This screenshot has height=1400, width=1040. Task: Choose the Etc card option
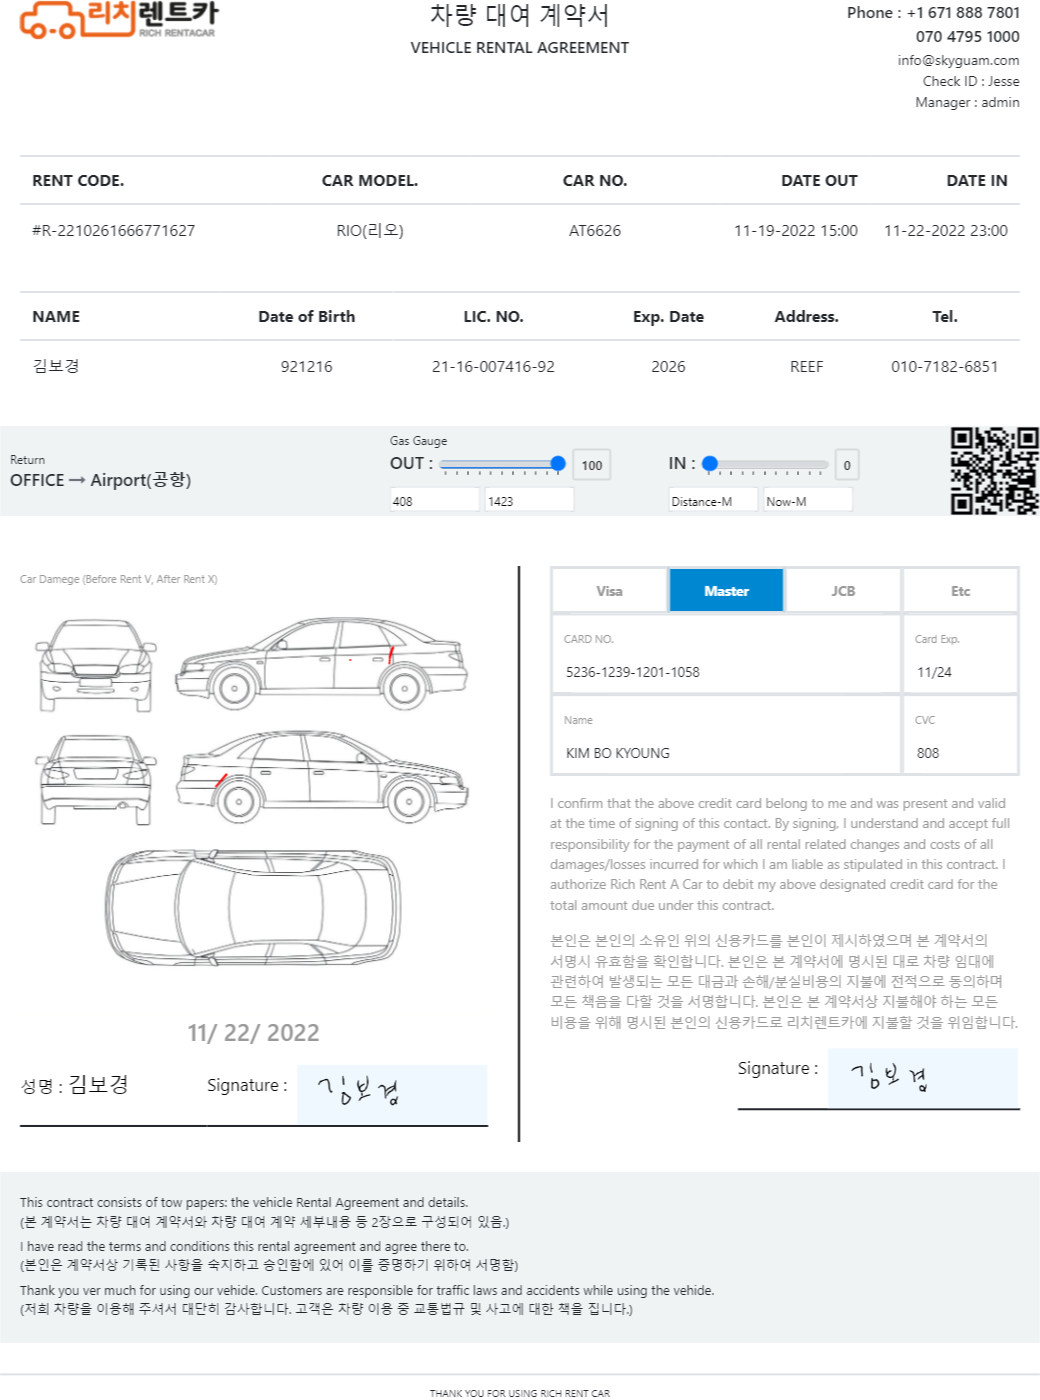pyautogui.click(x=960, y=591)
